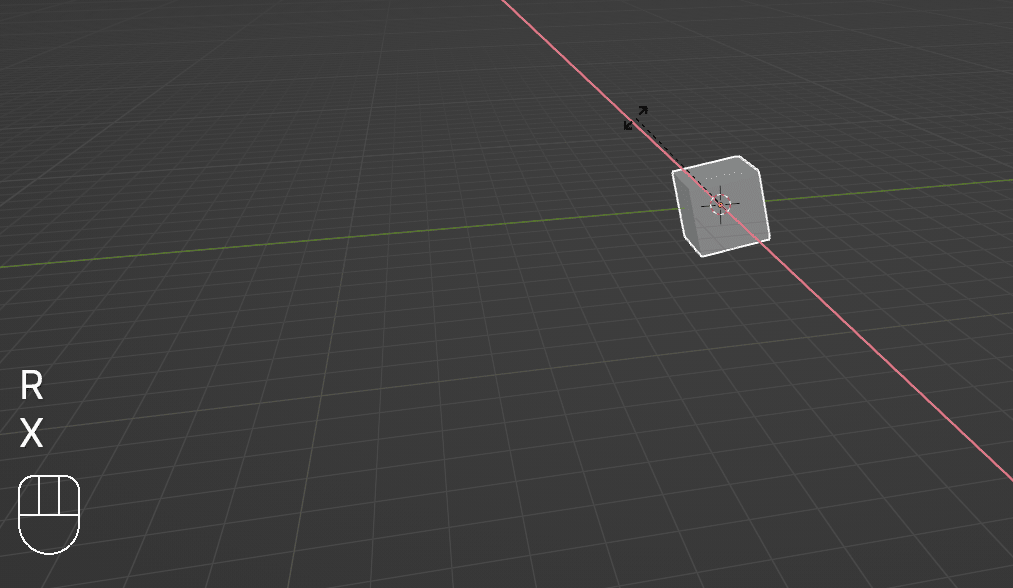1013x588 pixels.
Task: Click the left button of the mouse overlay
Action: point(29,496)
